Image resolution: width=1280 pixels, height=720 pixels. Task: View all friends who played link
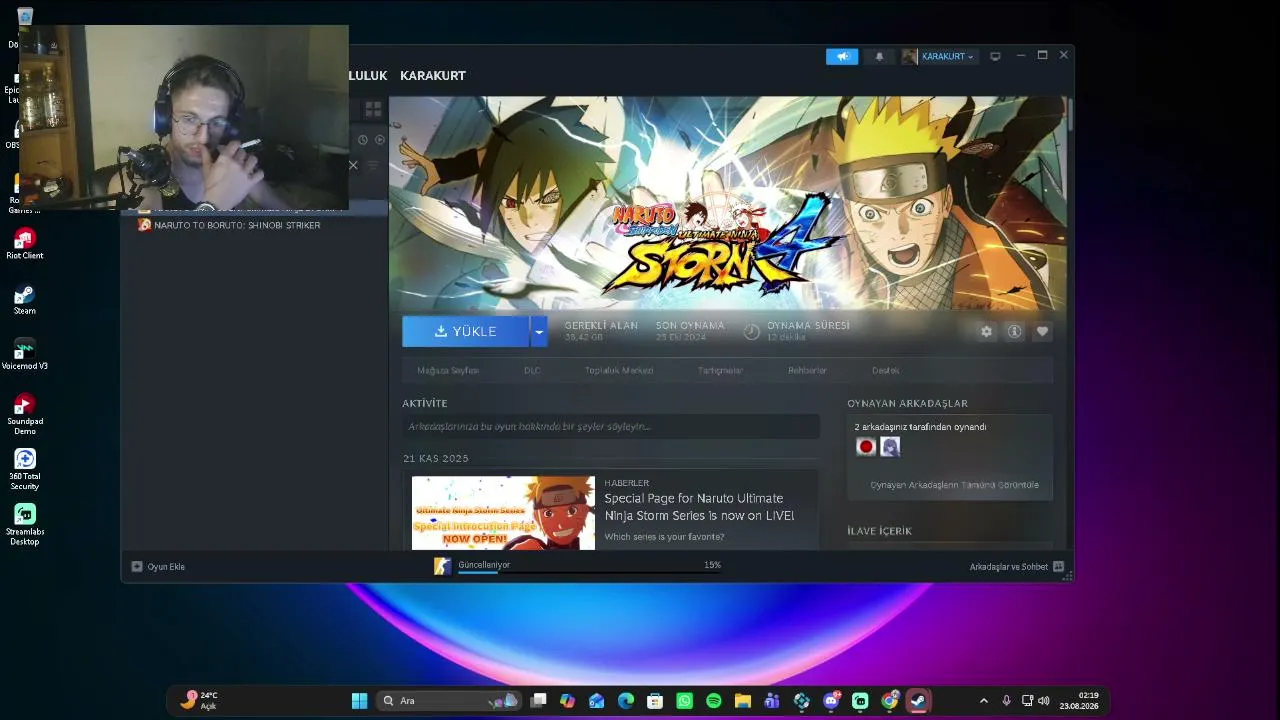pyautogui.click(x=954, y=485)
